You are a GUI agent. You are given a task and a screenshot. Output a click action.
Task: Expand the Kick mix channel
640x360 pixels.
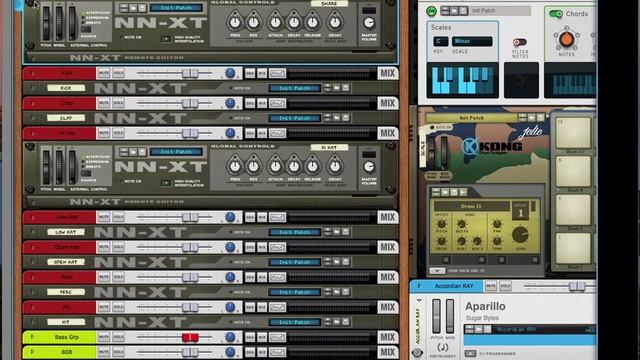coord(33,73)
